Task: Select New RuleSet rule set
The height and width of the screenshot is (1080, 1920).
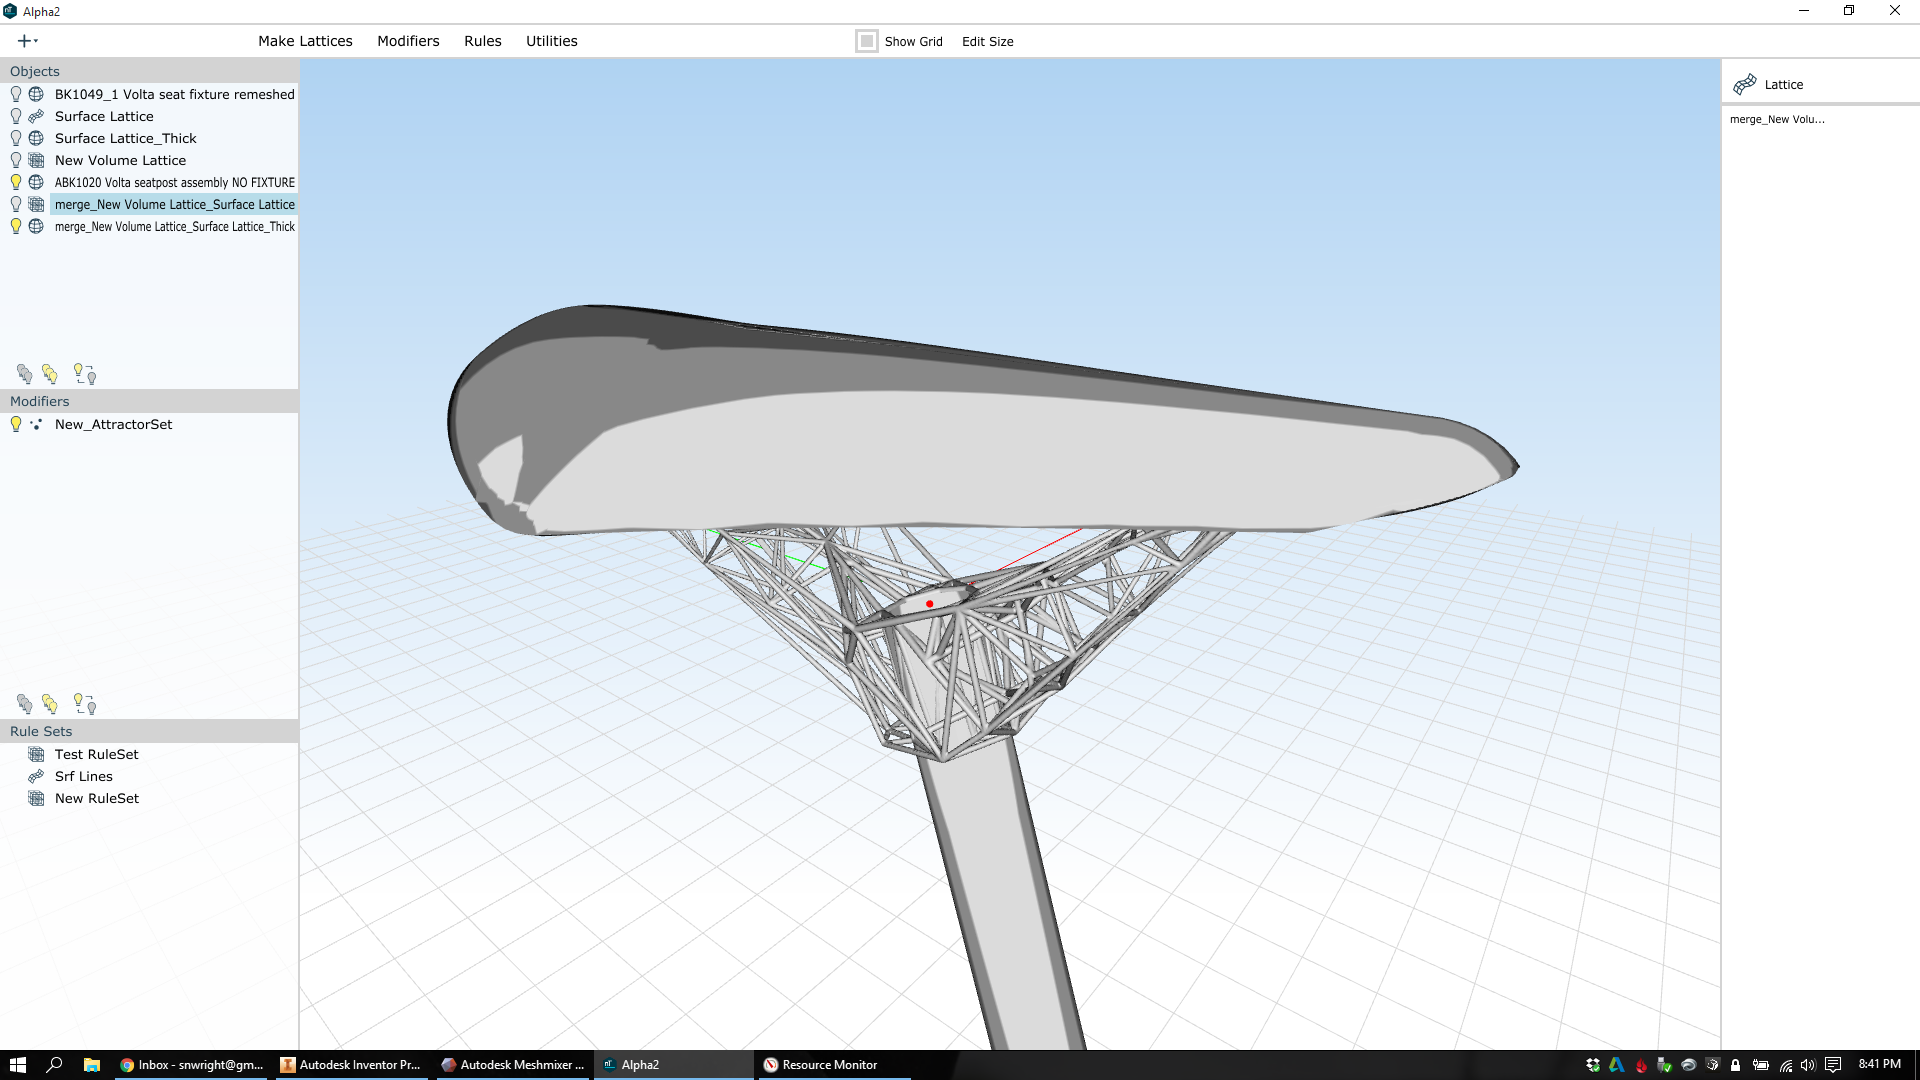Action: point(97,798)
